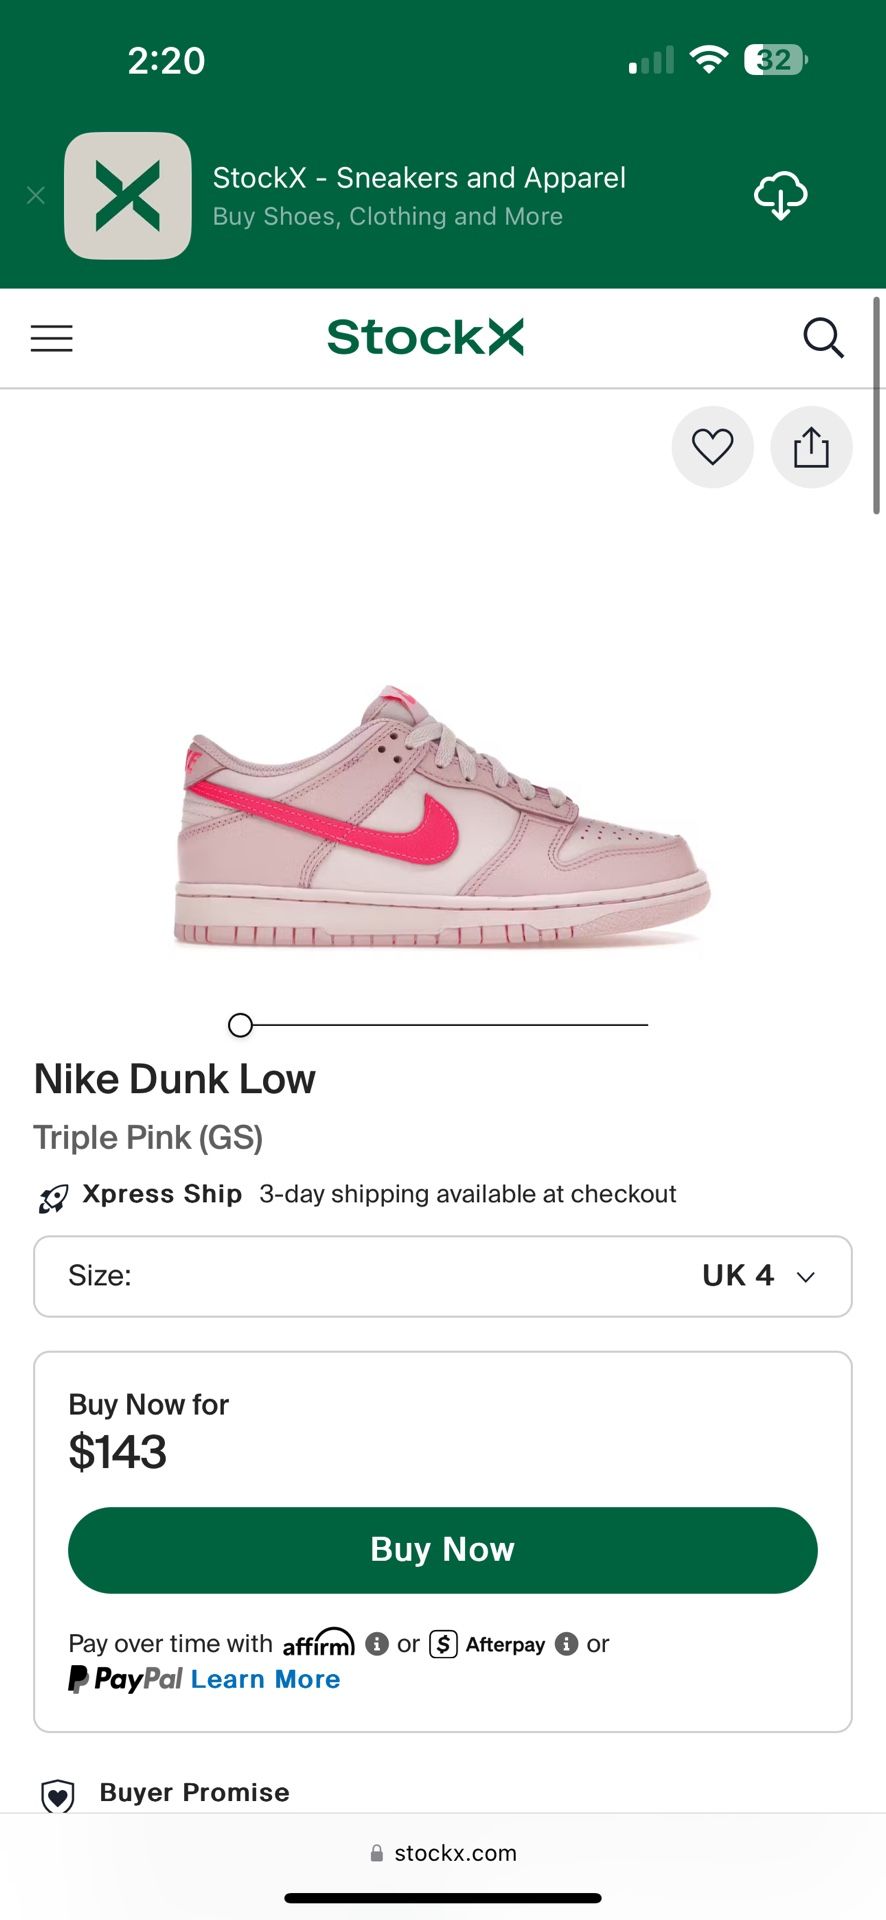886x1920 pixels.
Task: Dismiss the StockX app banner
Action: [36, 195]
